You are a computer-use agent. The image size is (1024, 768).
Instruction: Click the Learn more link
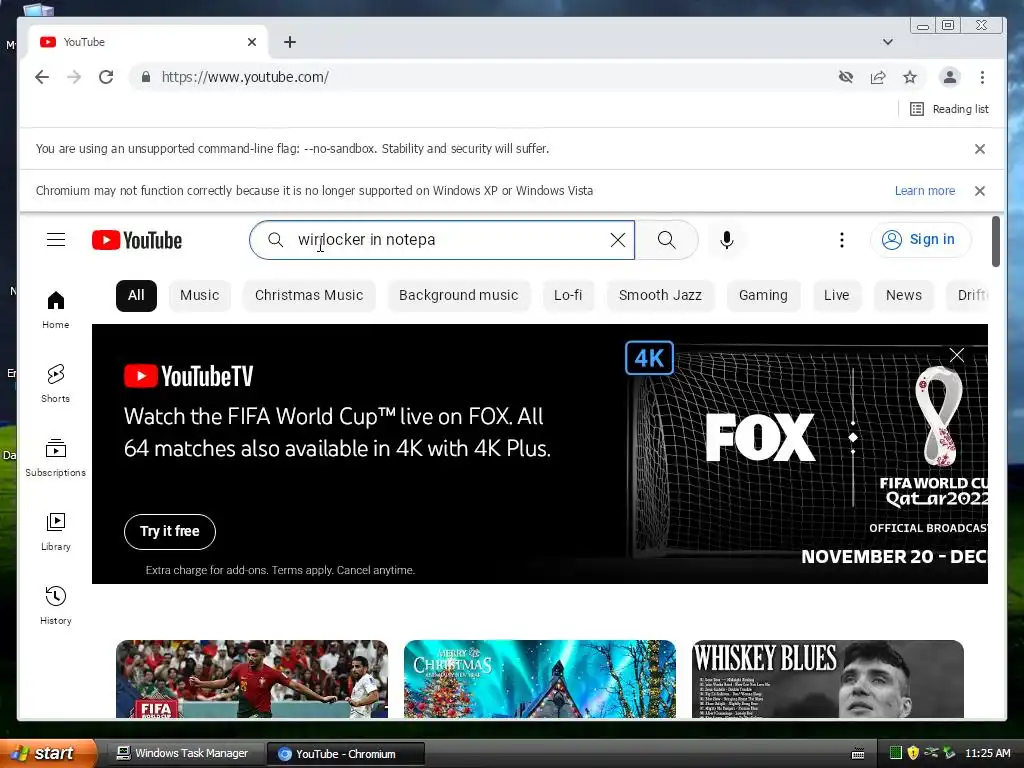[x=925, y=191]
